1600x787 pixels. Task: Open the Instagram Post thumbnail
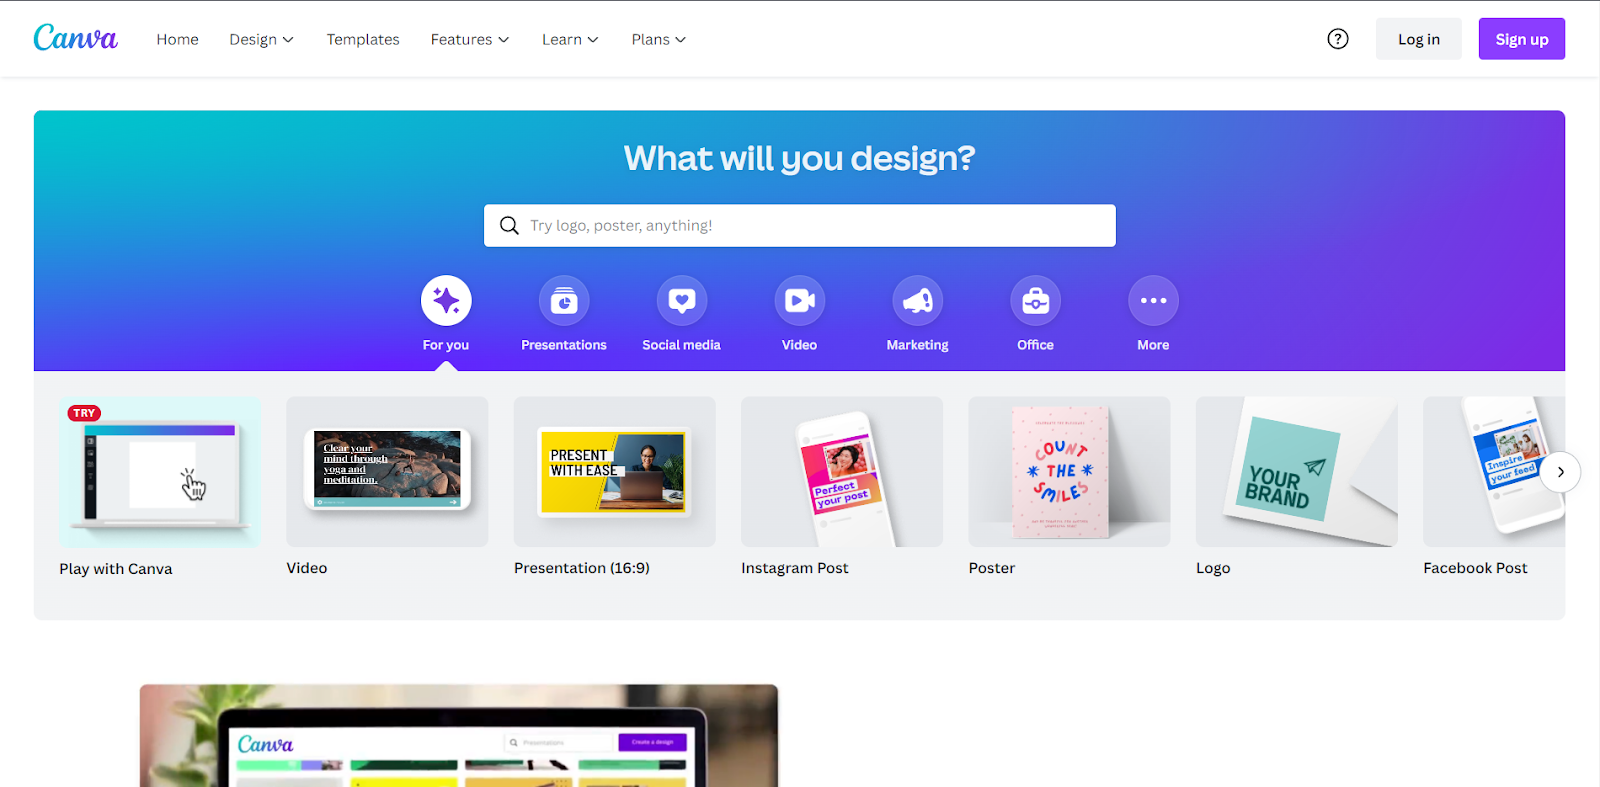click(842, 472)
